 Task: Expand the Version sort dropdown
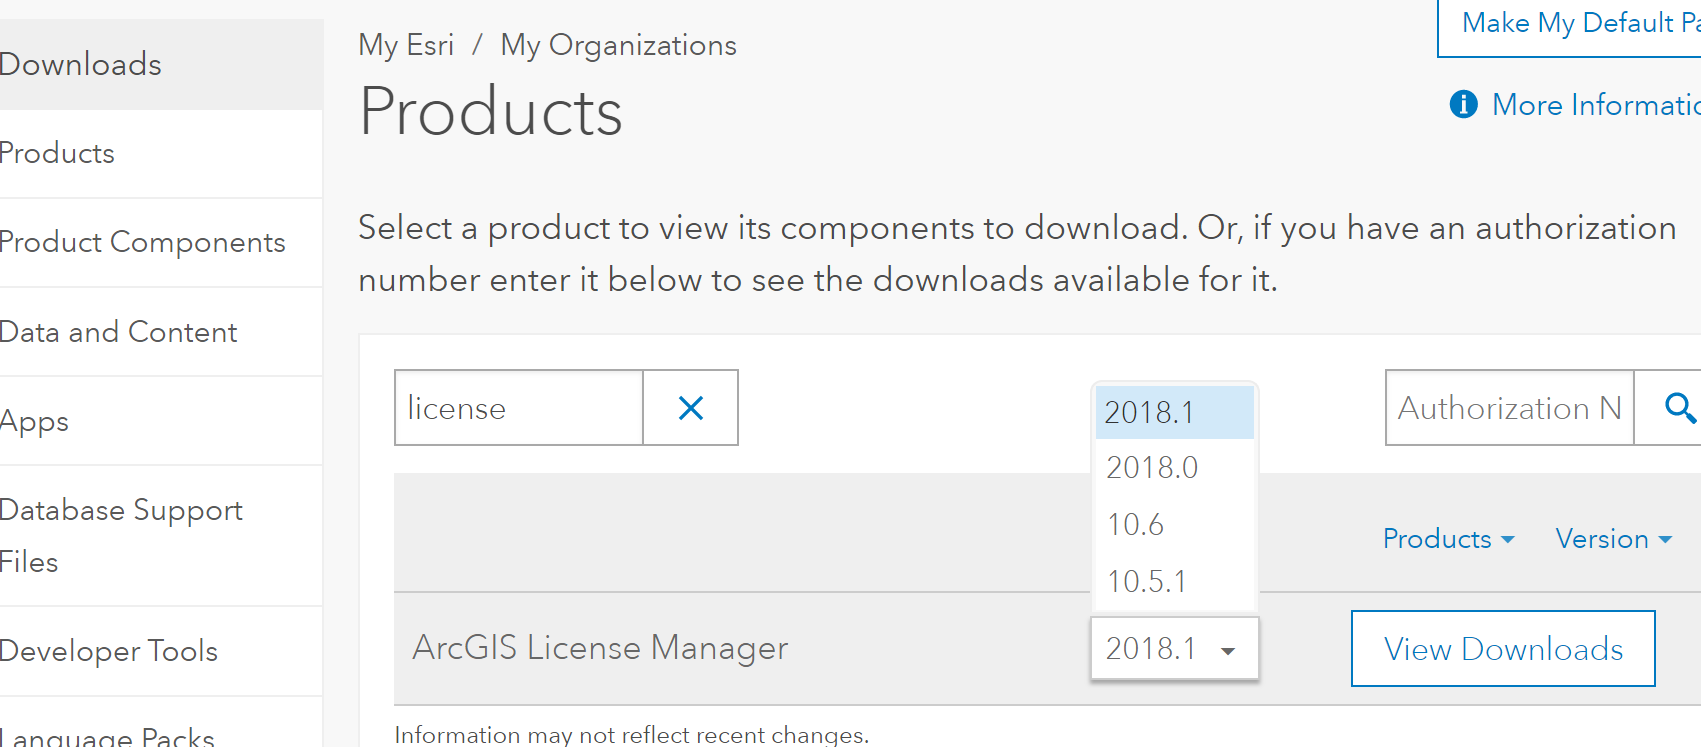coord(1613,539)
